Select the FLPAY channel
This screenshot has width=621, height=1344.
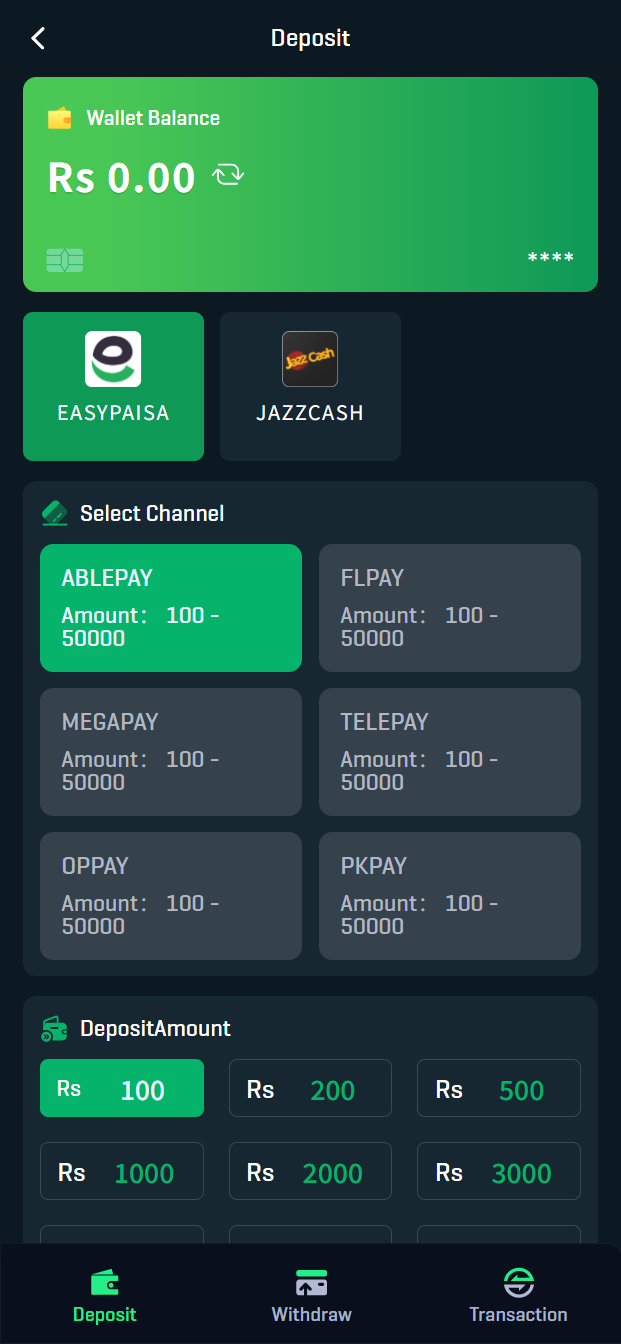[x=450, y=608]
